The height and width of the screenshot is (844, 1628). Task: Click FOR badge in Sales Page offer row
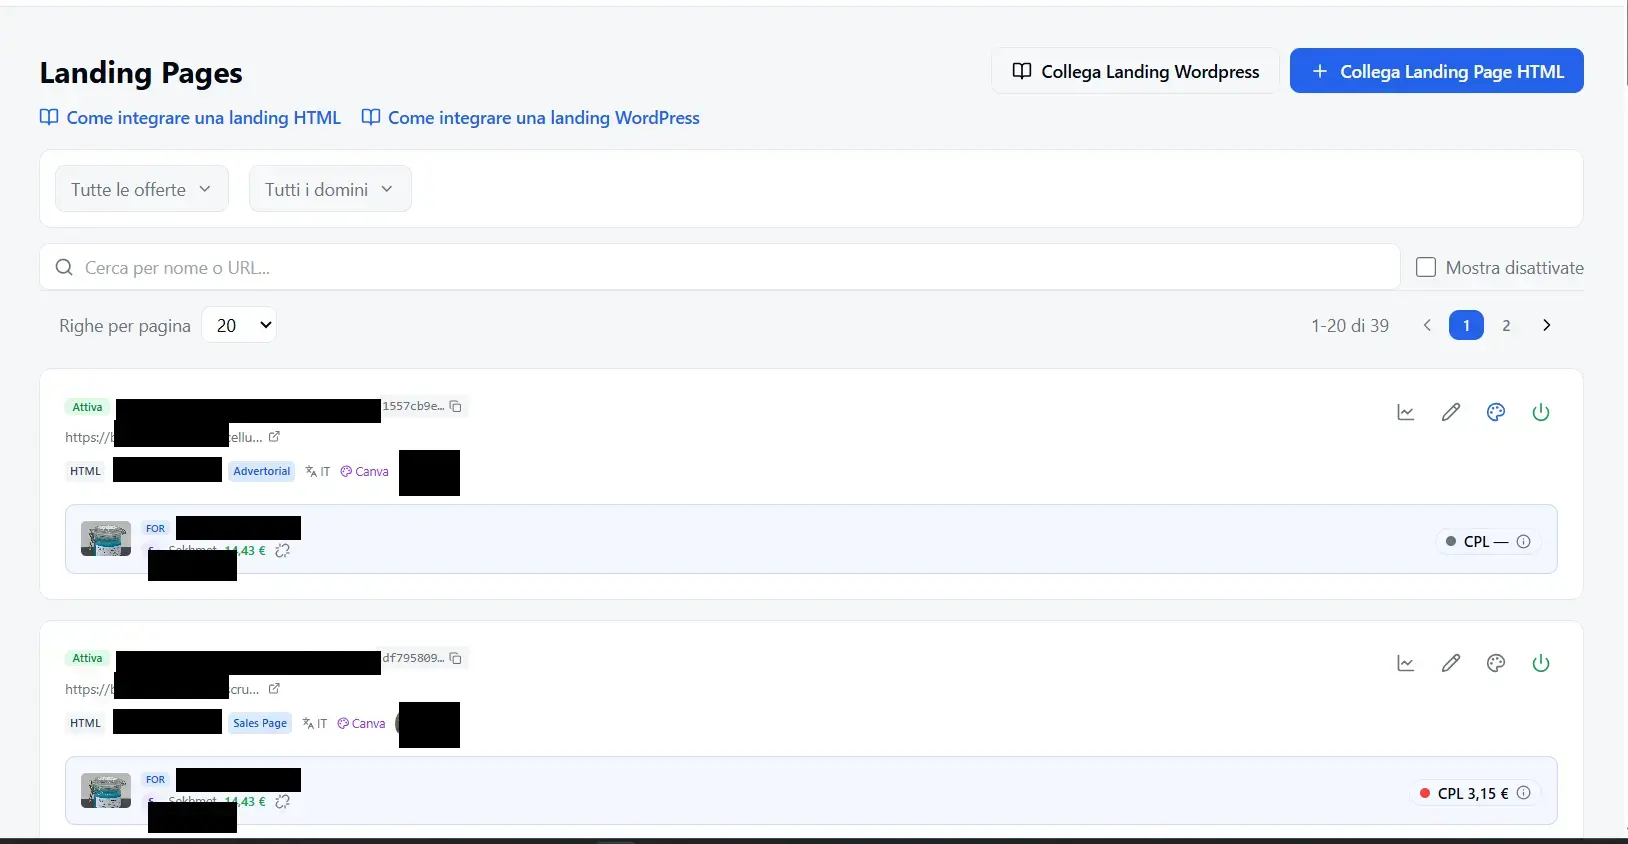pyautogui.click(x=155, y=779)
